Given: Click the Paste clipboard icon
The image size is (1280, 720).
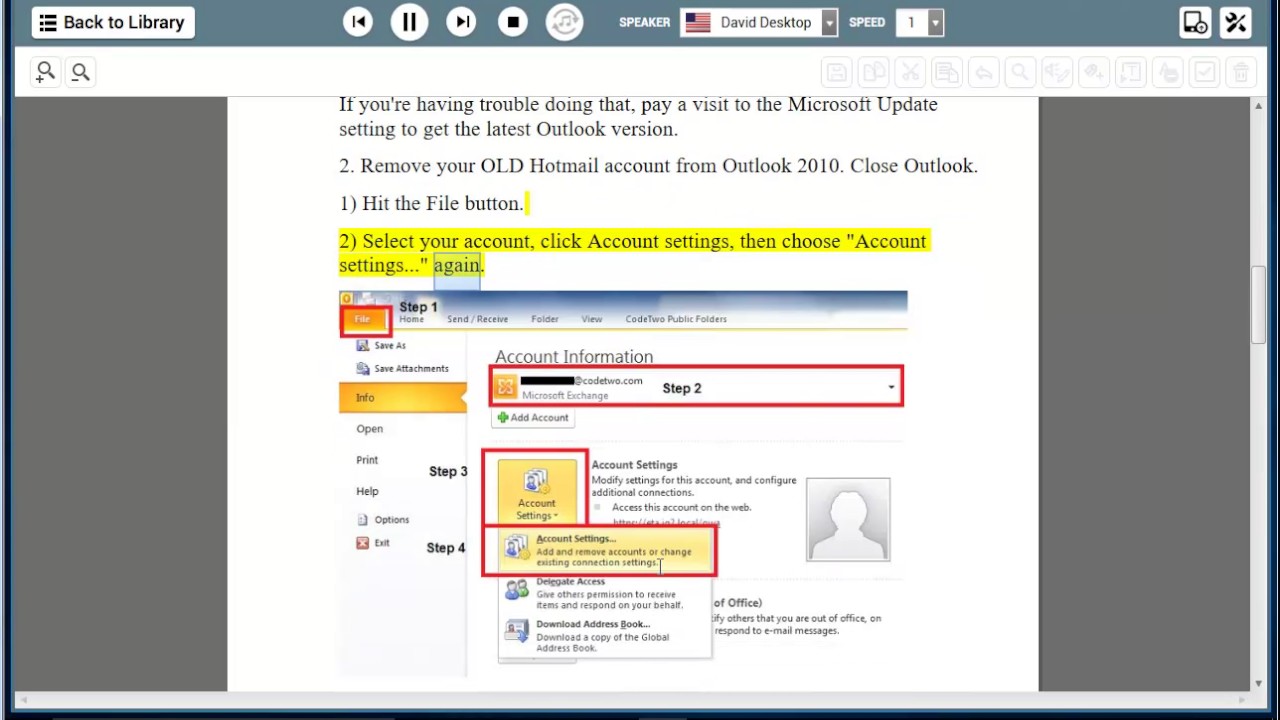Looking at the screenshot, I should pyautogui.click(x=946, y=72).
